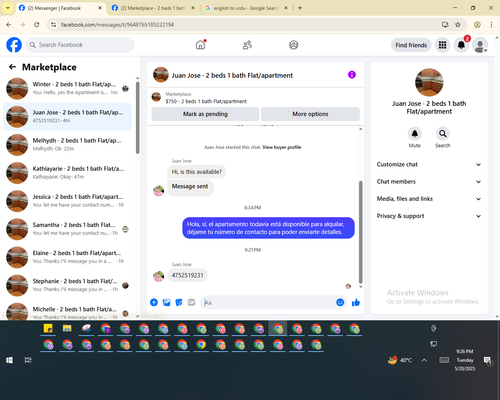Reload the browser page

click(x=37, y=24)
